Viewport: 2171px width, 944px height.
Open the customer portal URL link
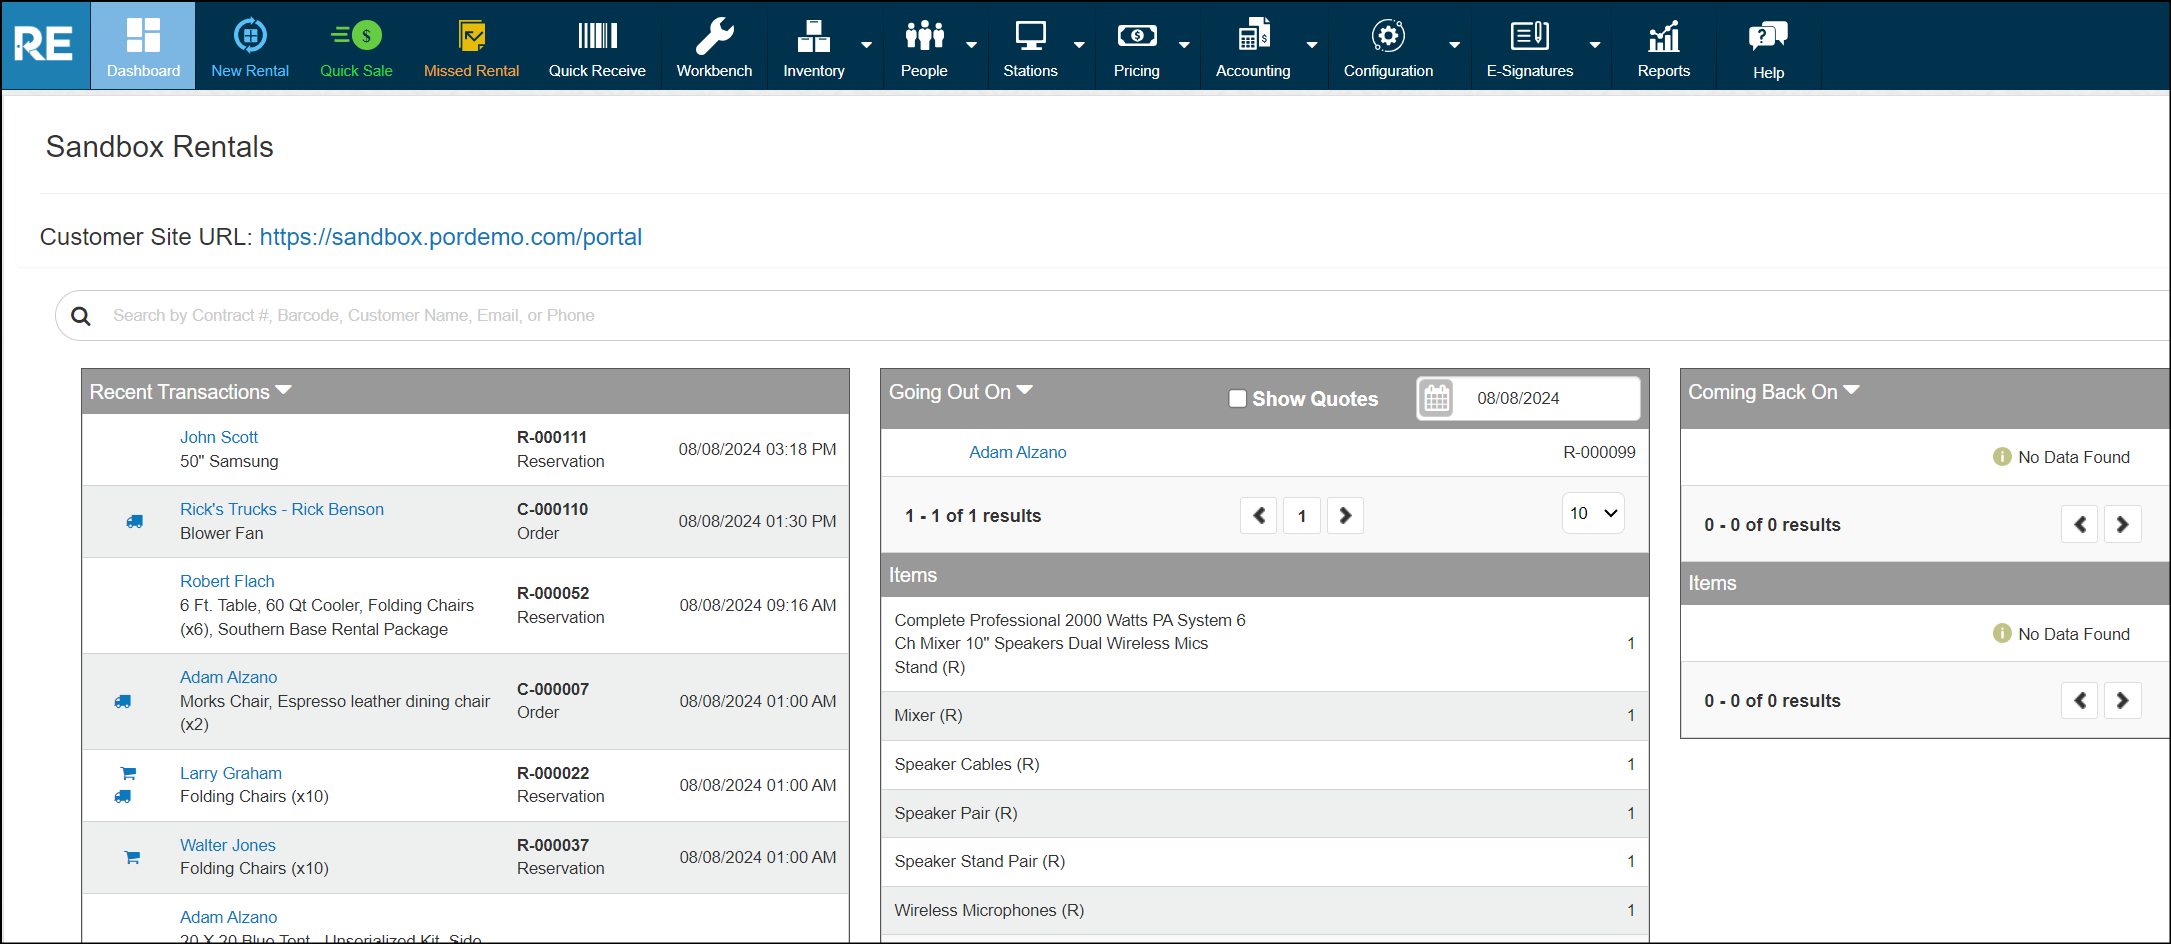pyautogui.click(x=450, y=237)
